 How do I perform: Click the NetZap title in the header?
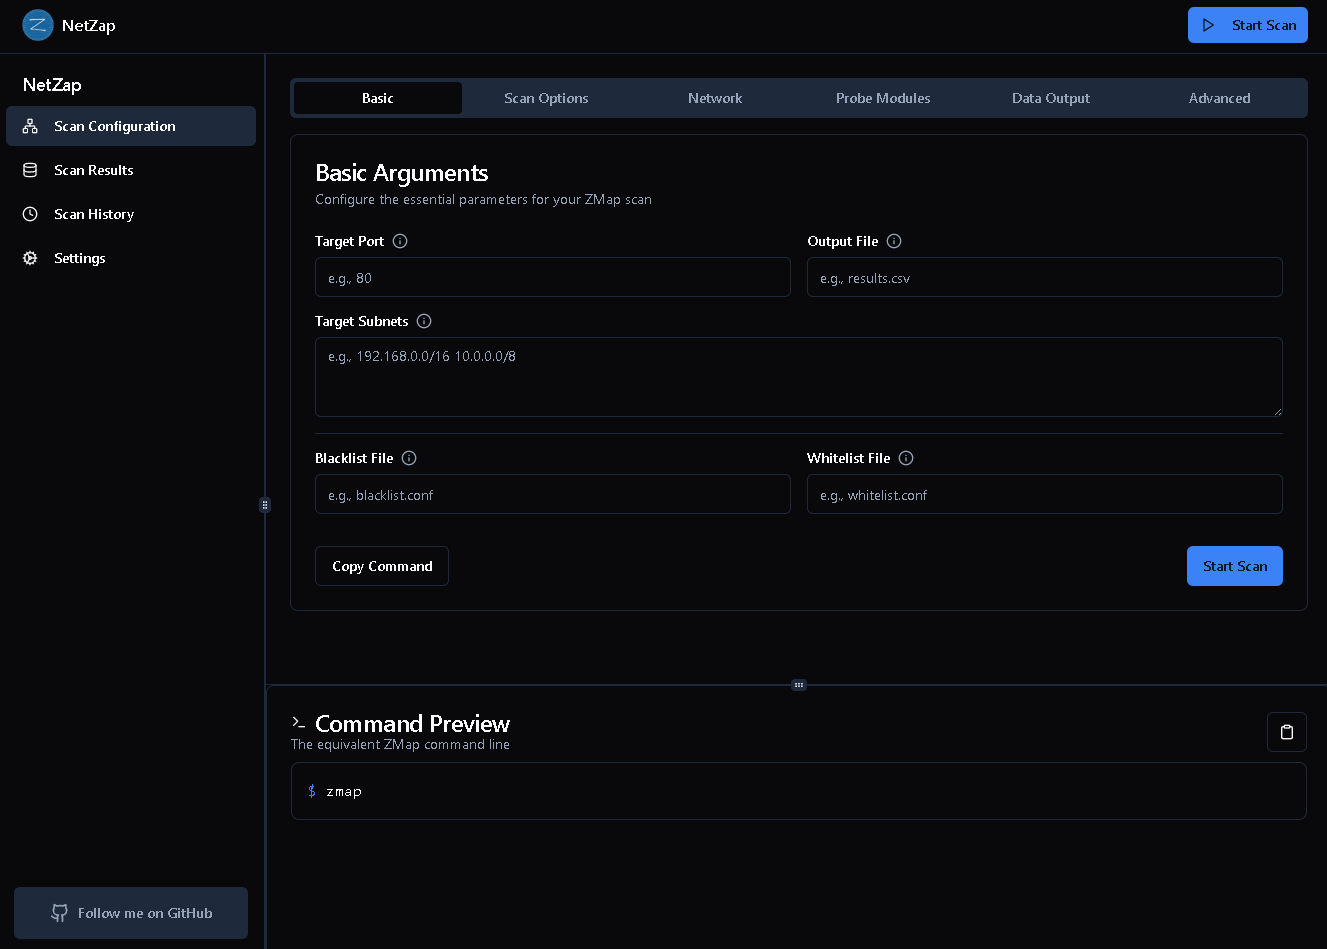89,25
